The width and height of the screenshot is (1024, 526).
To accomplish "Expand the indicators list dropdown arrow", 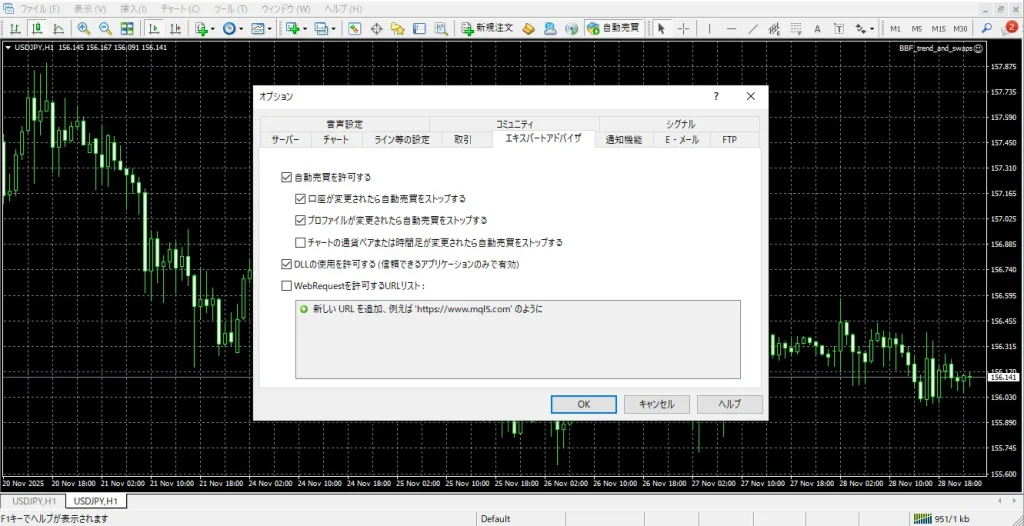I will click(x=213, y=29).
